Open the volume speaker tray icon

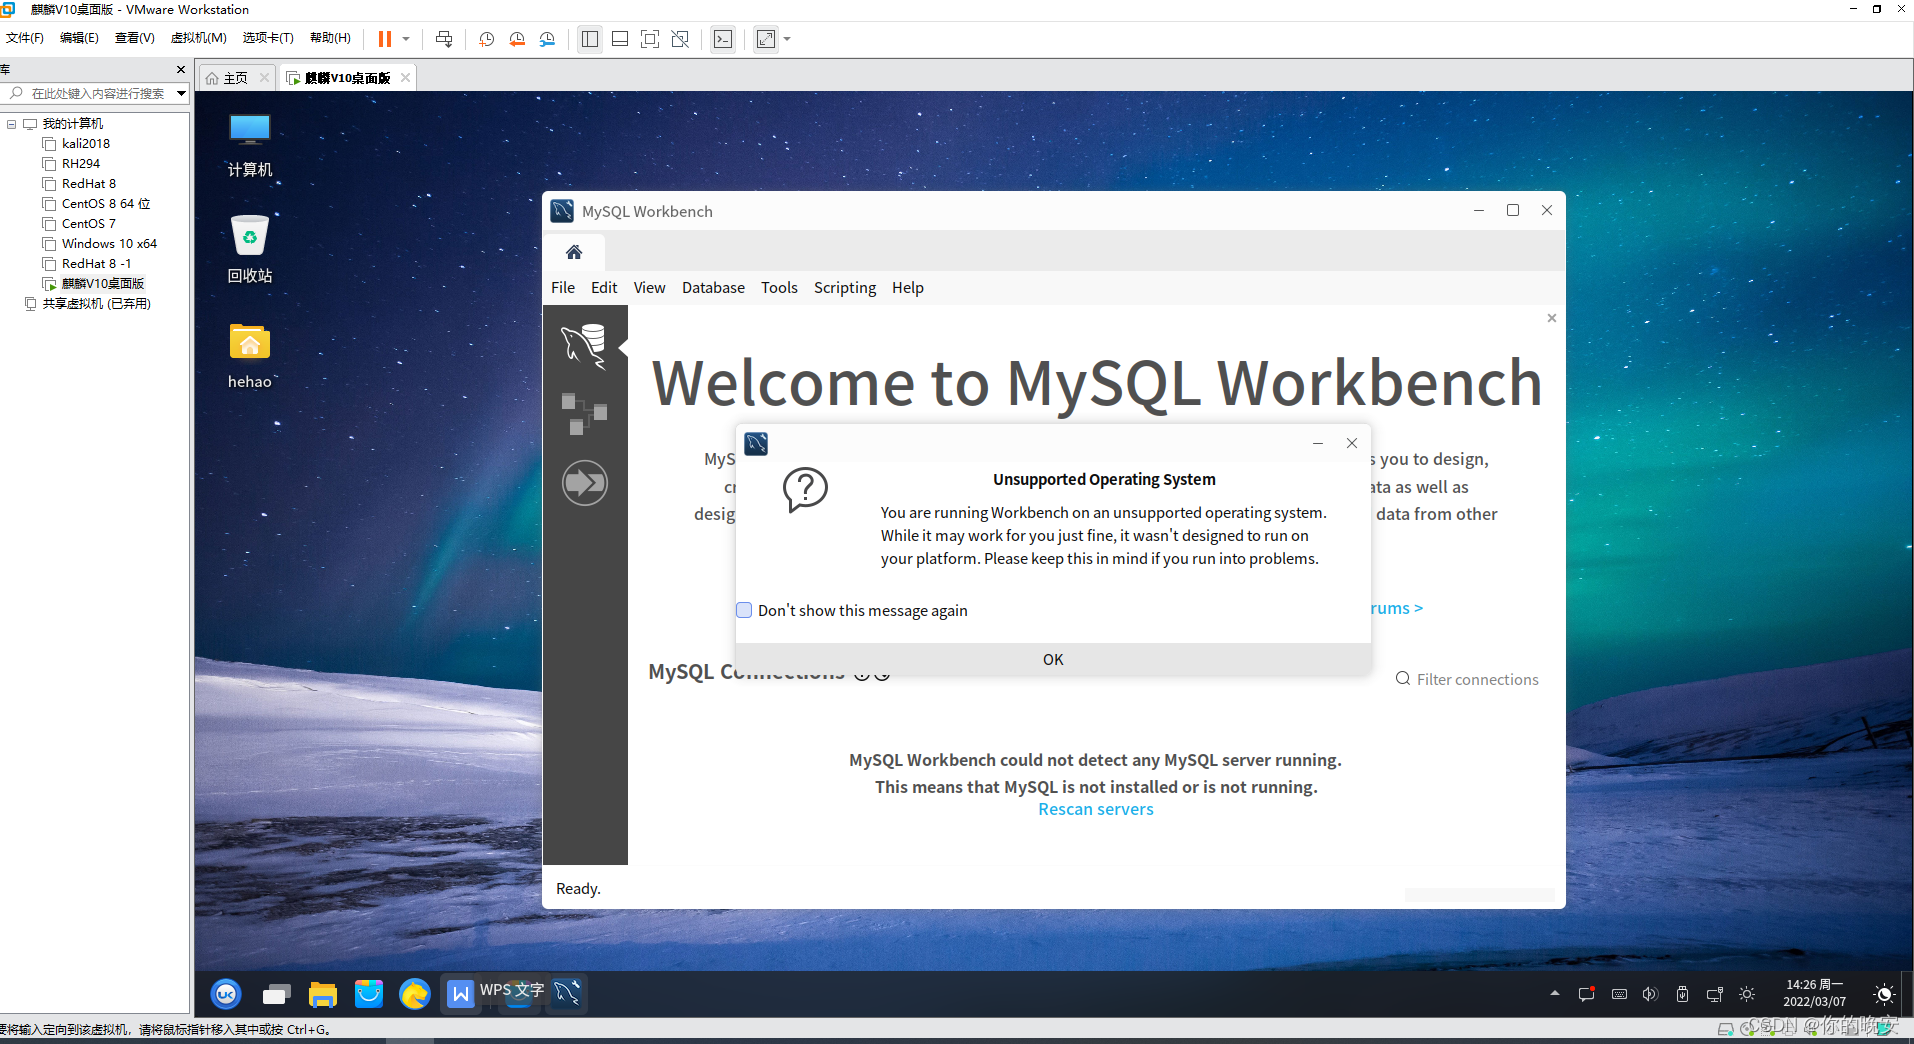(1651, 994)
